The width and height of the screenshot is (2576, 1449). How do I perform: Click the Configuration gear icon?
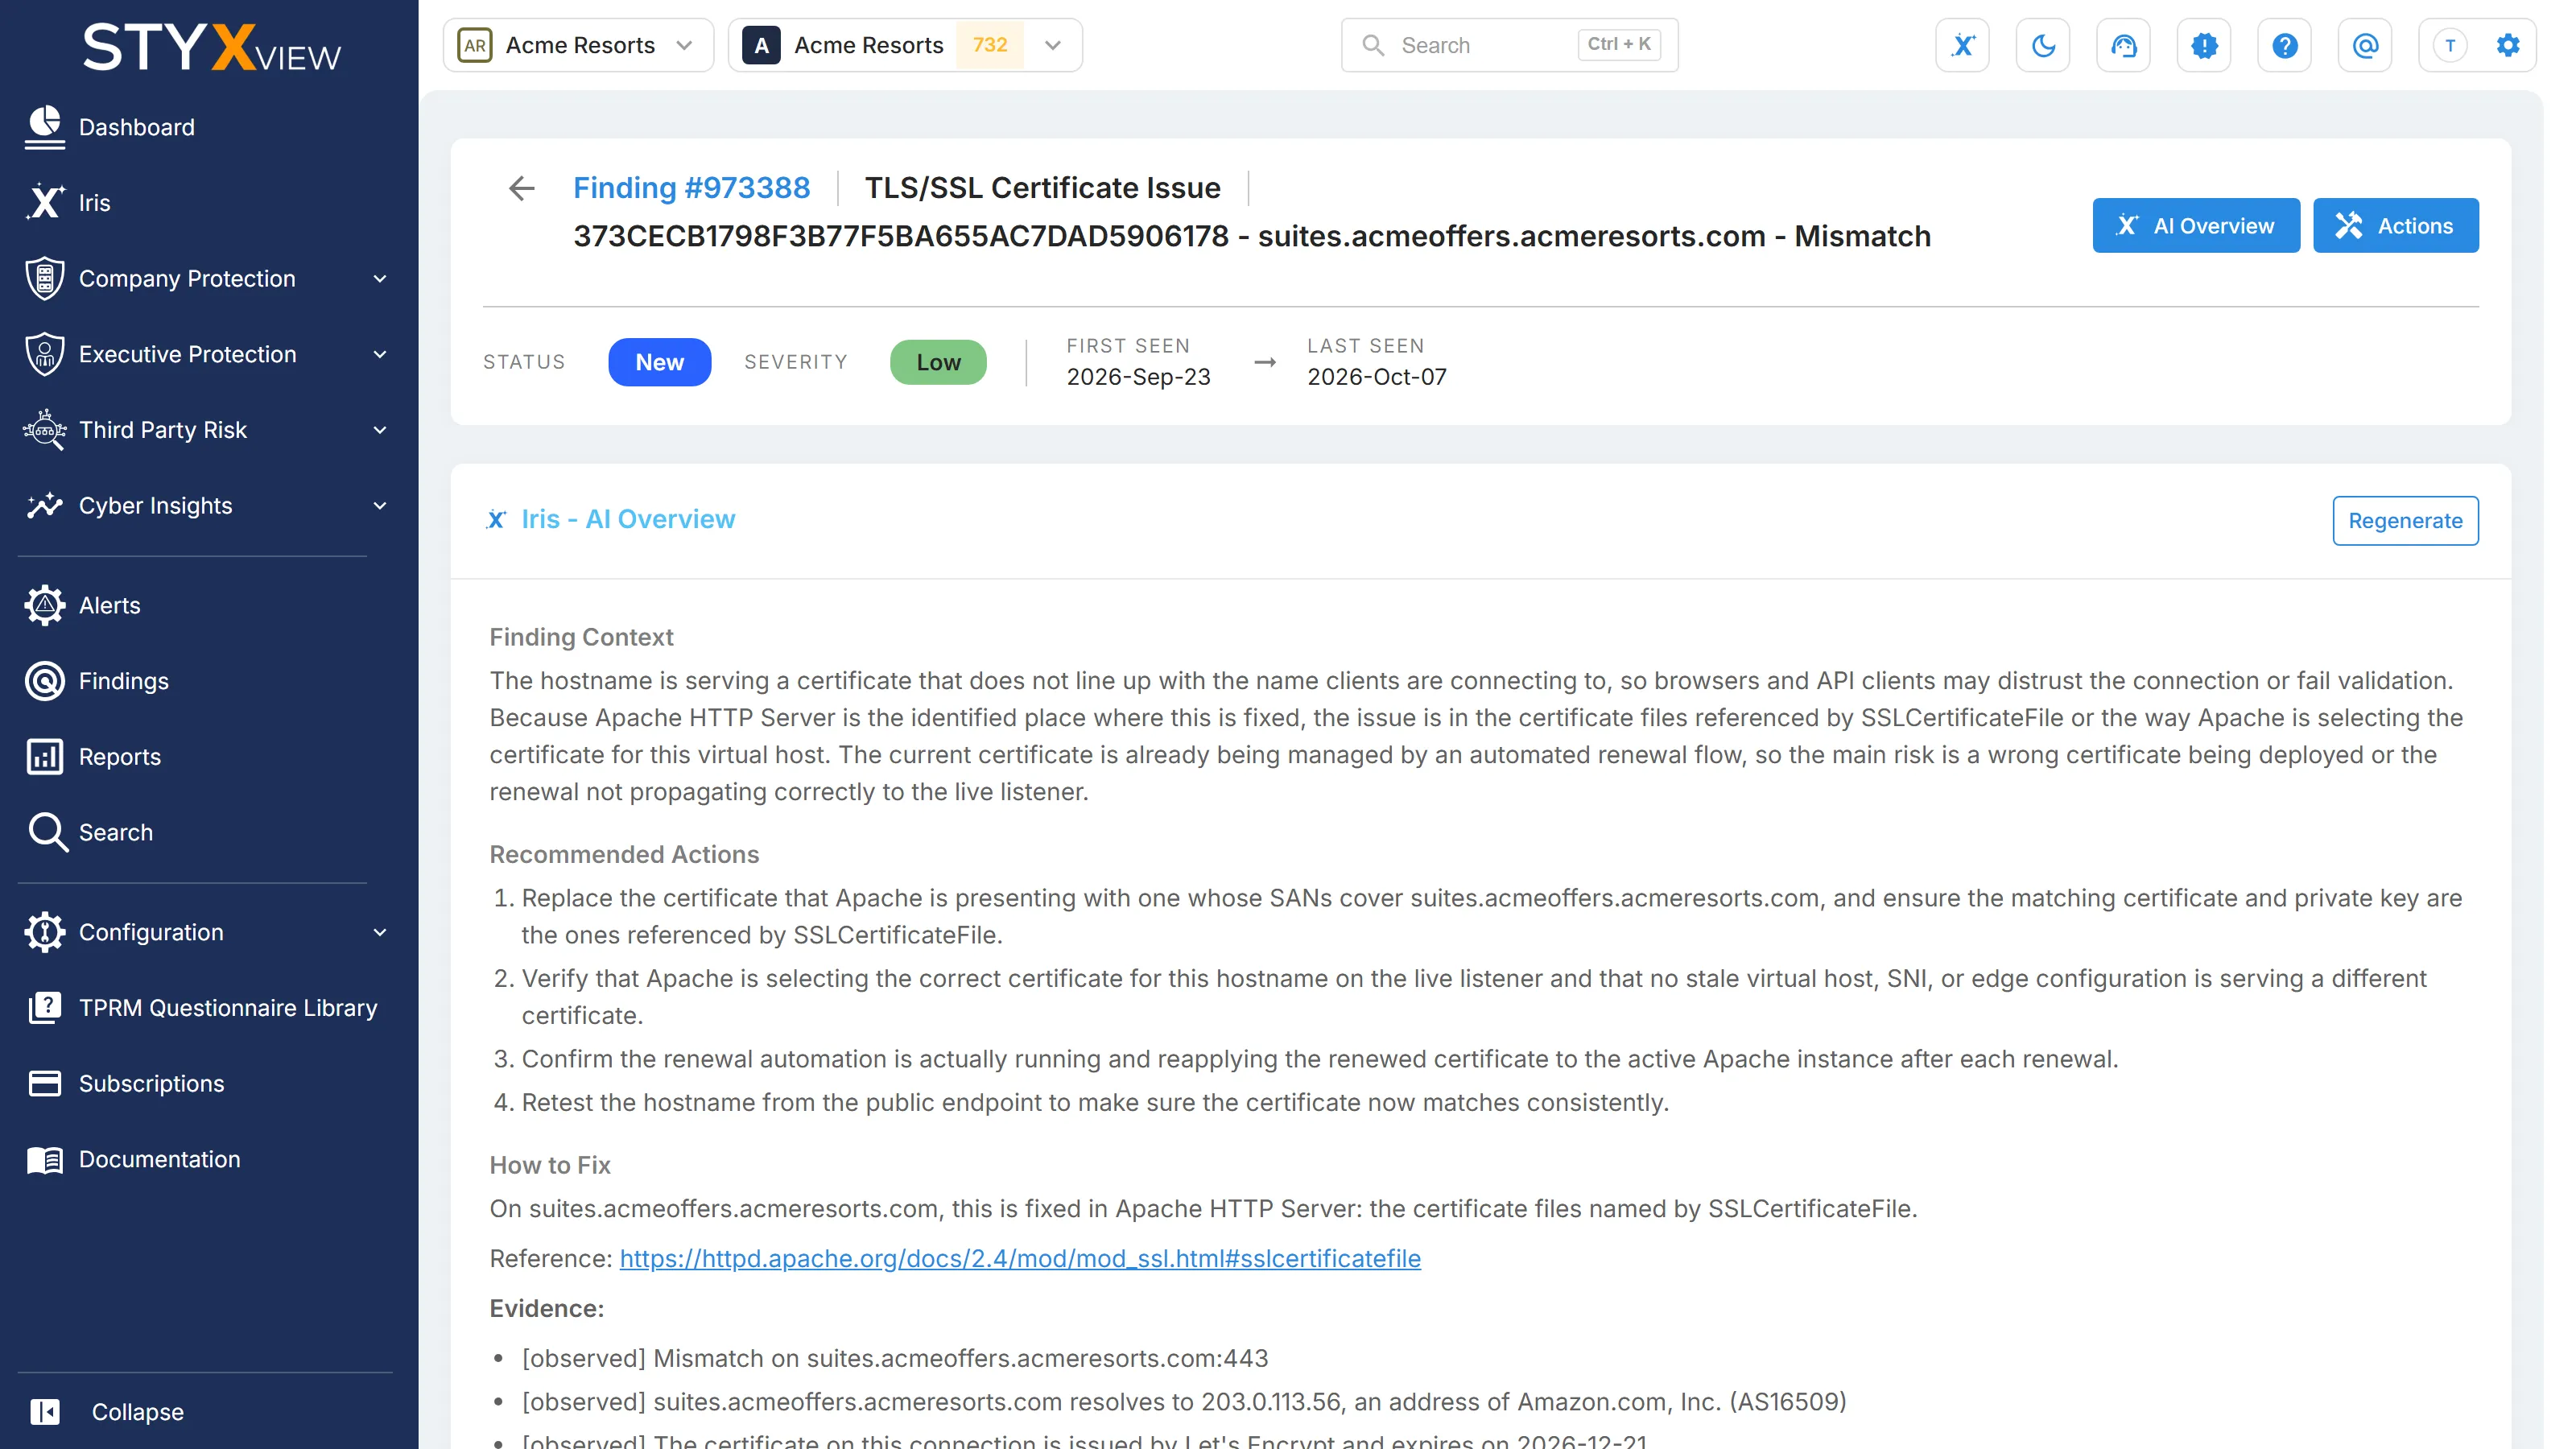point(45,932)
